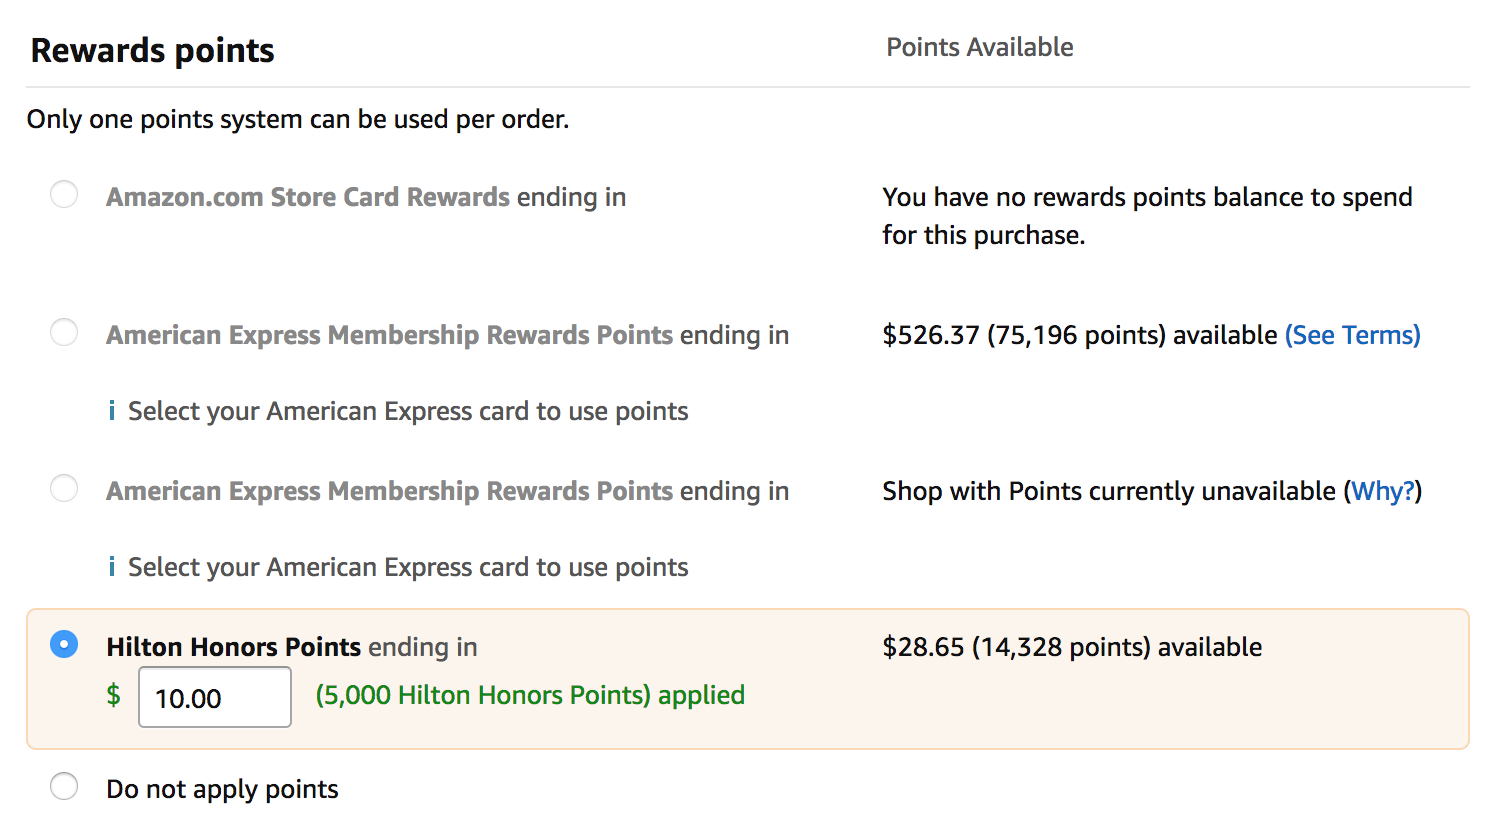Click the green dollar sign beside amount field
This screenshot has width=1494, height=832.
(x=114, y=695)
